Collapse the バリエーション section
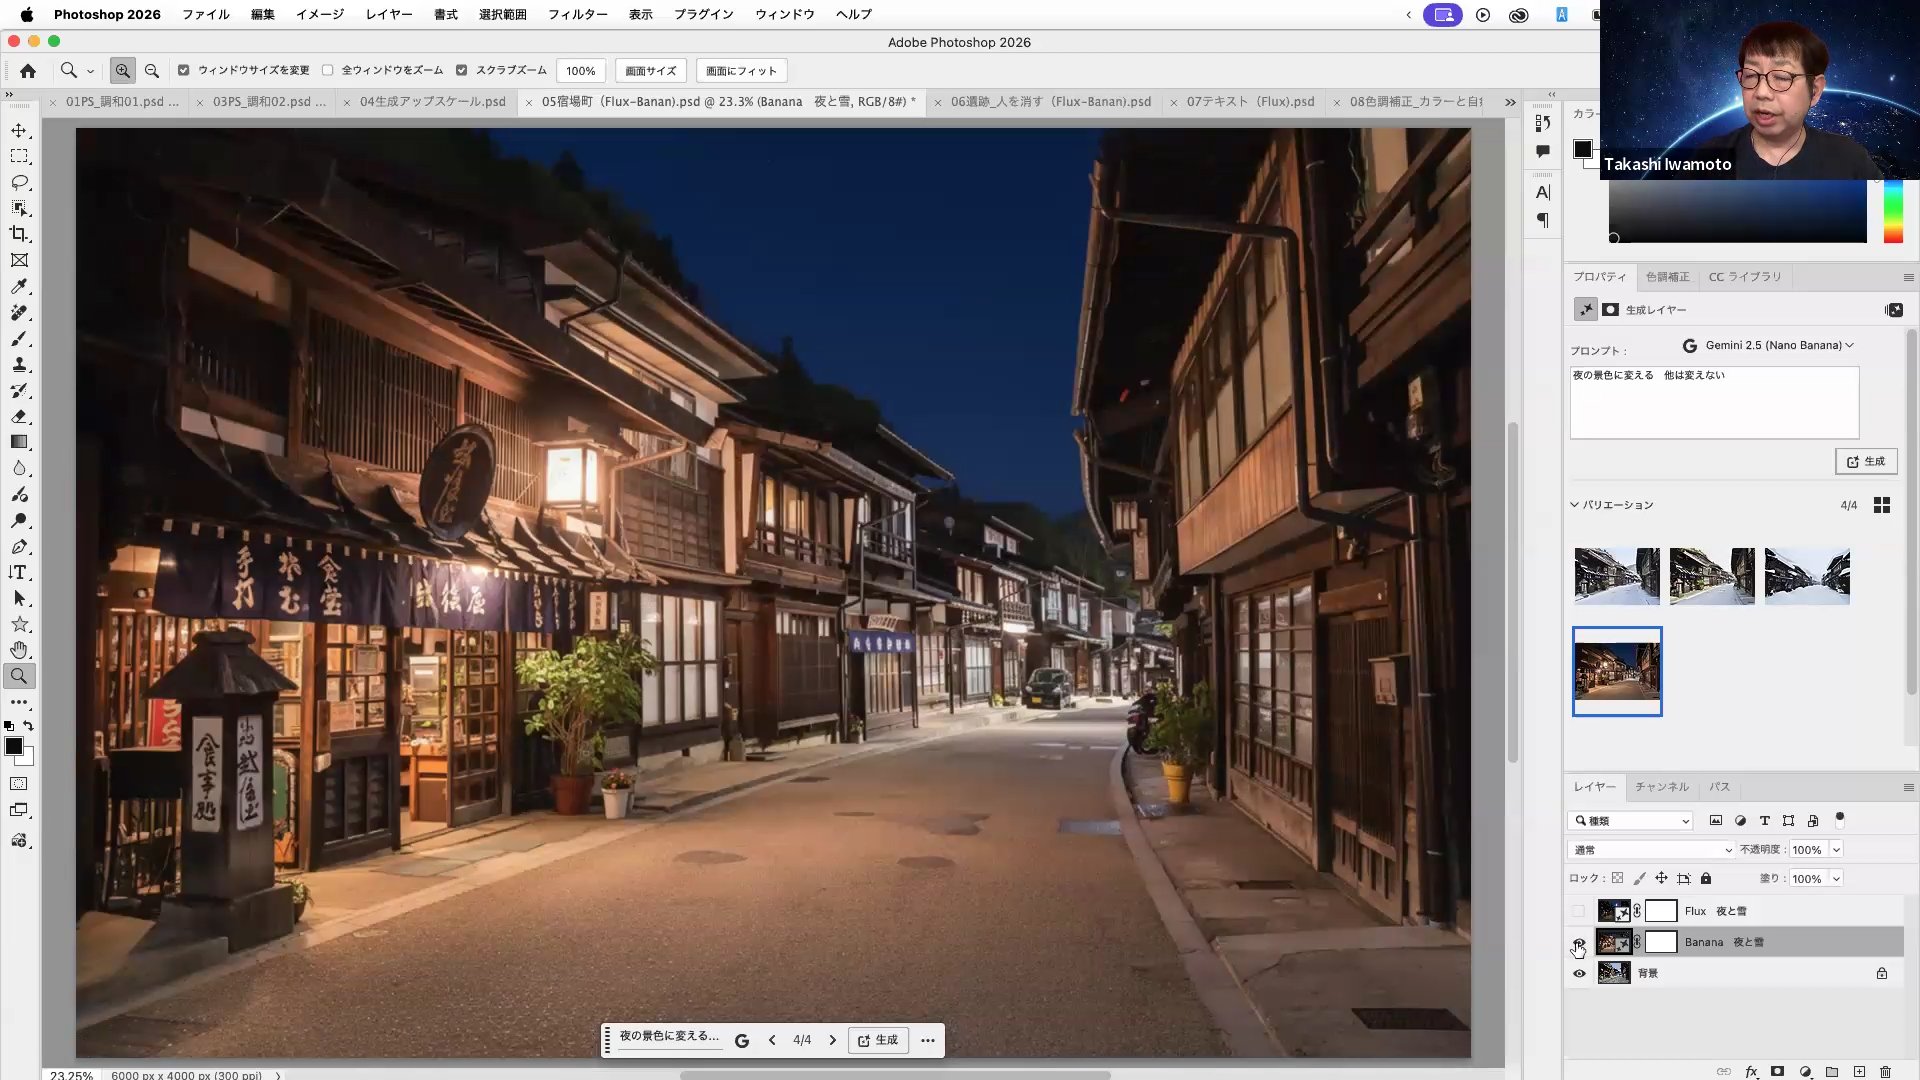Viewport: 1920px width, 1080px height. (1574, 505)
